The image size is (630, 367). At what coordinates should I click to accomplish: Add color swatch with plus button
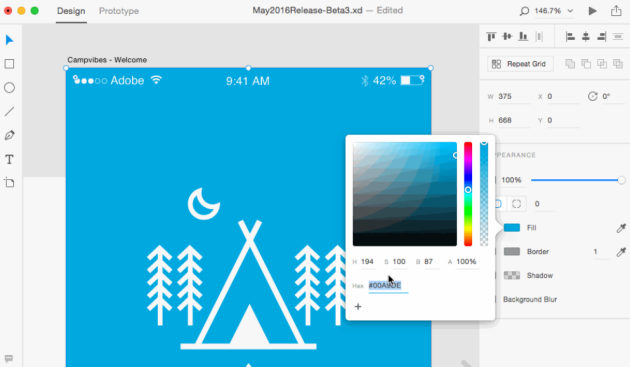[x=358, y=307]
